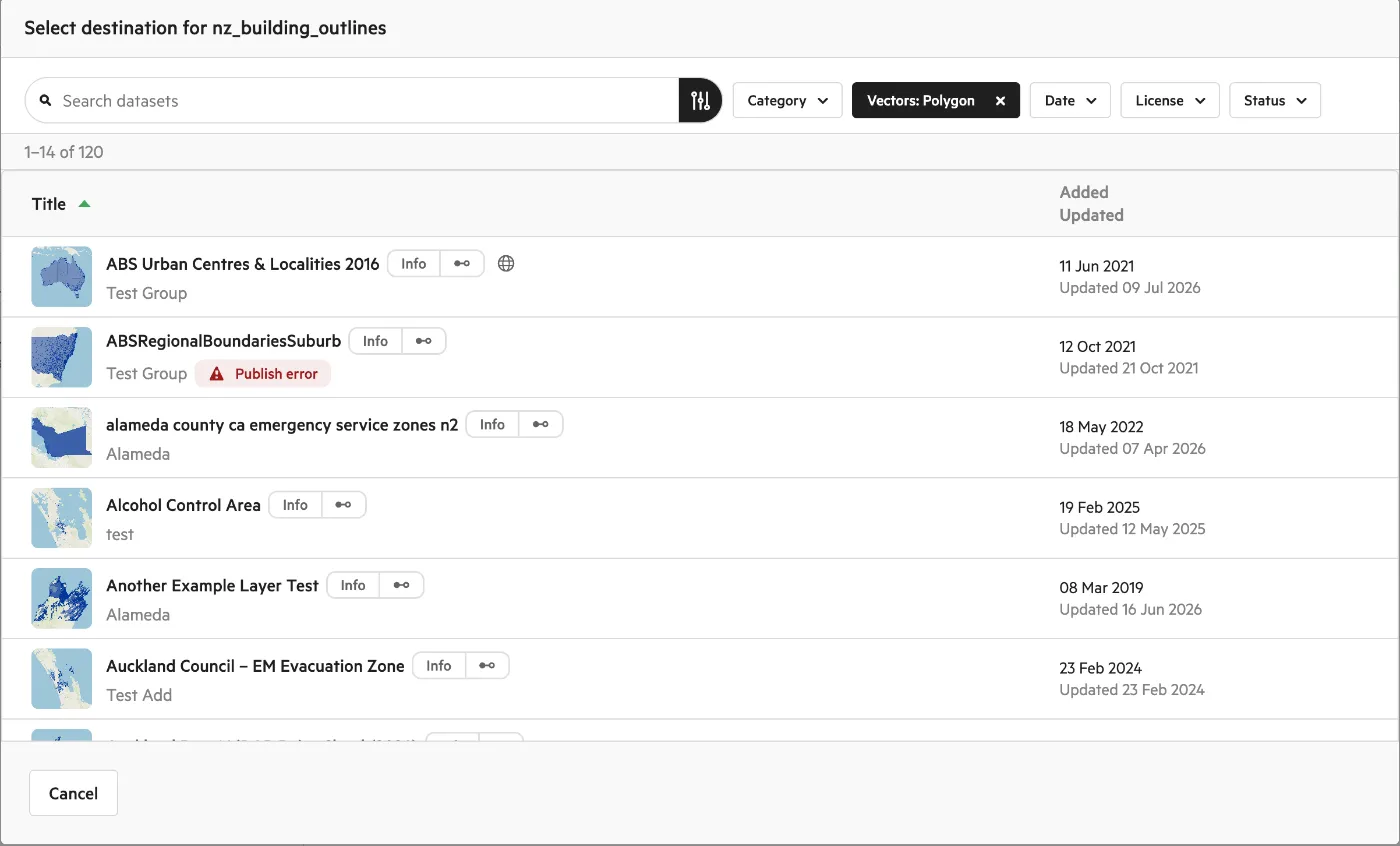This screenshot has height=846, width=1400.
Task: Open the Date filter dropdown
Action: tap(1070, 101)
